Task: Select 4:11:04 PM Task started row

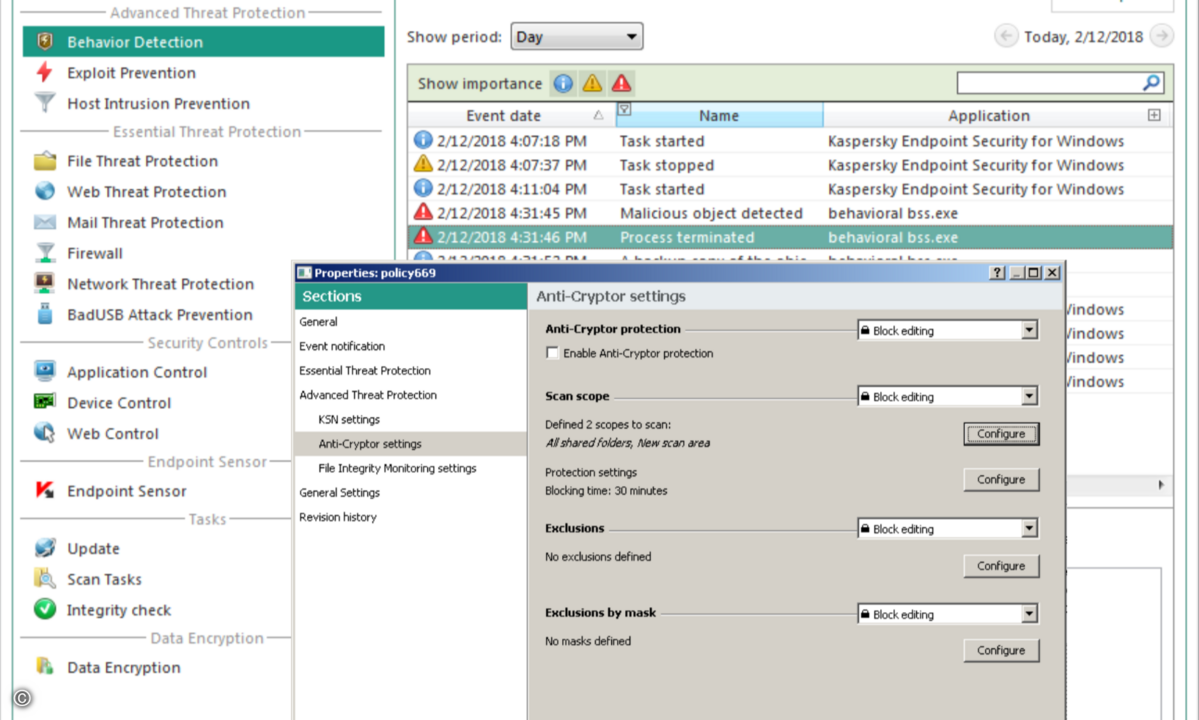Action: point(790,189)
